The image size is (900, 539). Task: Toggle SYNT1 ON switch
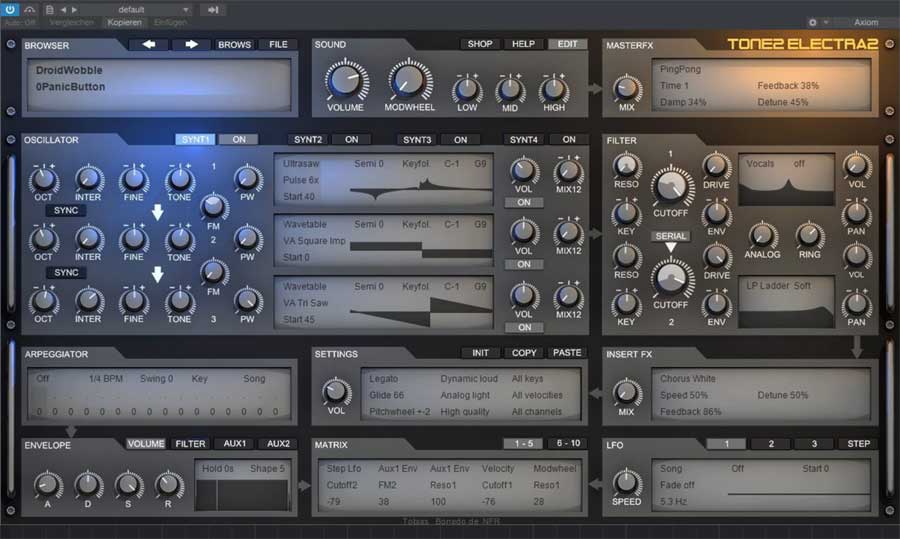pyautogui.click(x=238, y=139)
